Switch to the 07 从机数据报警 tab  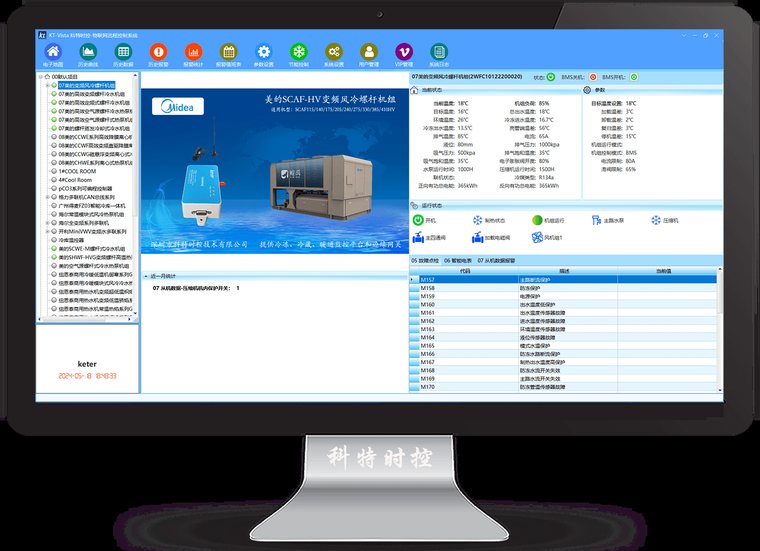click(496, 261)
